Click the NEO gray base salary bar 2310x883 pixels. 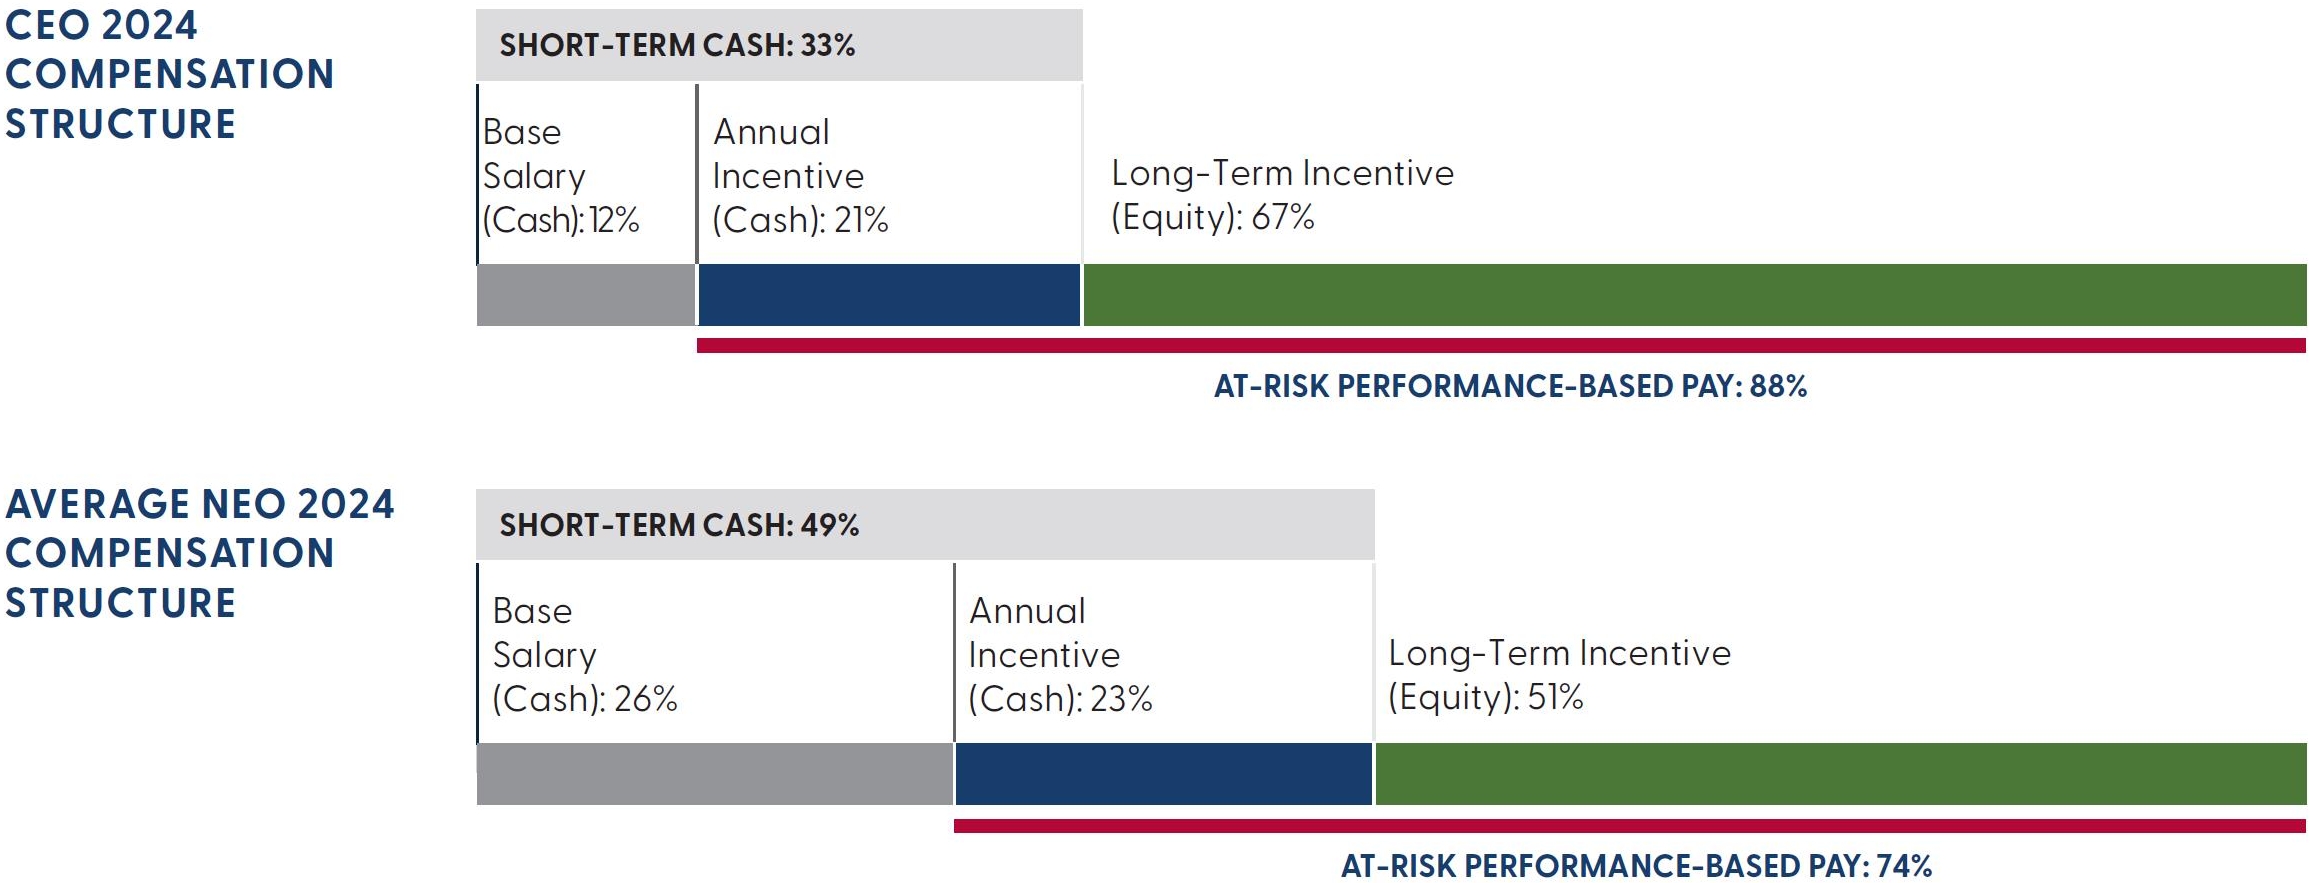[x=715, y=774]
